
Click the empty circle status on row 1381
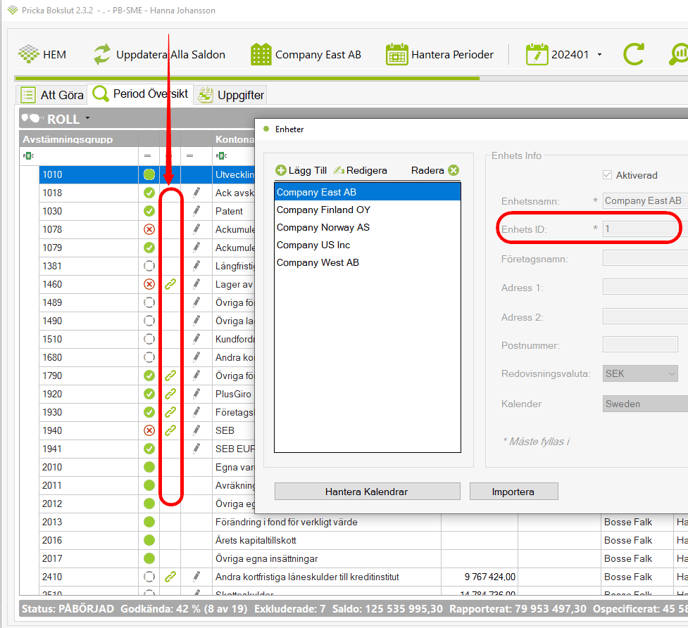click(x=149, y=266)
